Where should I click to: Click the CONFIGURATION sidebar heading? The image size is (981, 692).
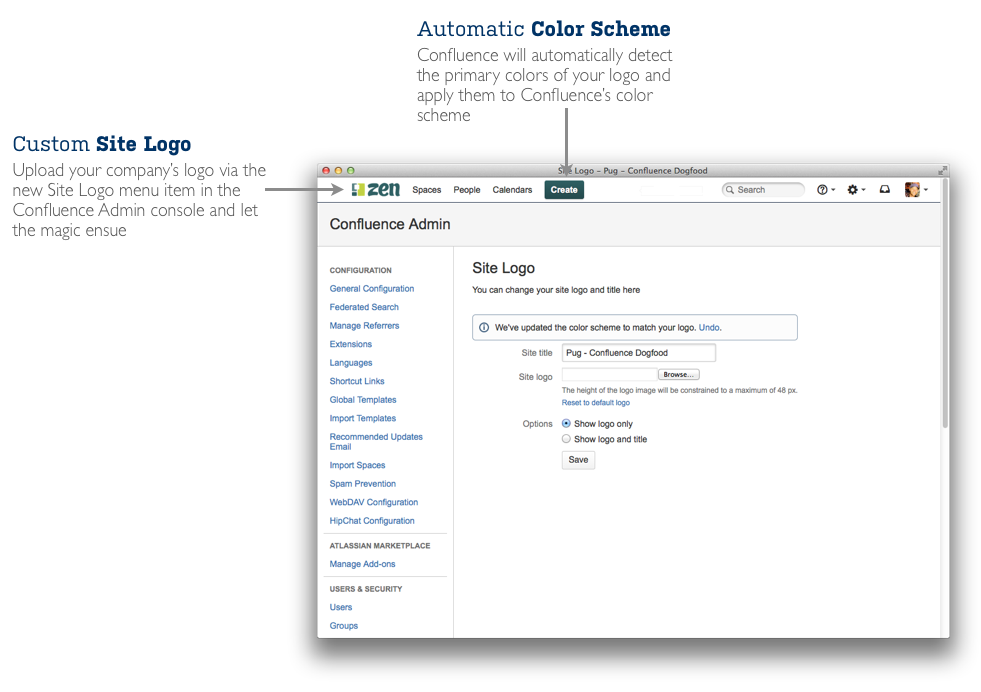click(360, 270)
